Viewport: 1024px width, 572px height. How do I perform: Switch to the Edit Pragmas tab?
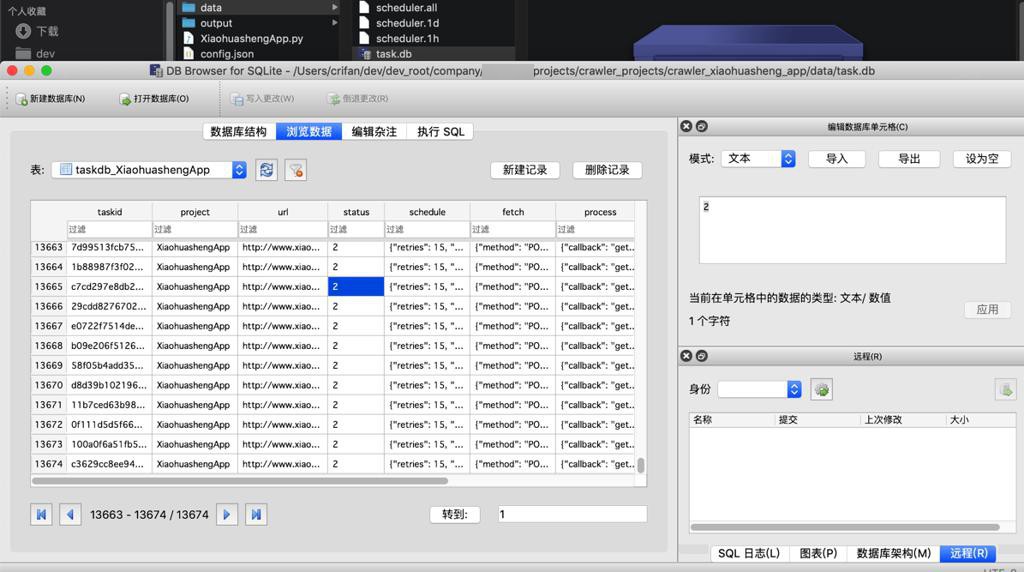[374, 132]
